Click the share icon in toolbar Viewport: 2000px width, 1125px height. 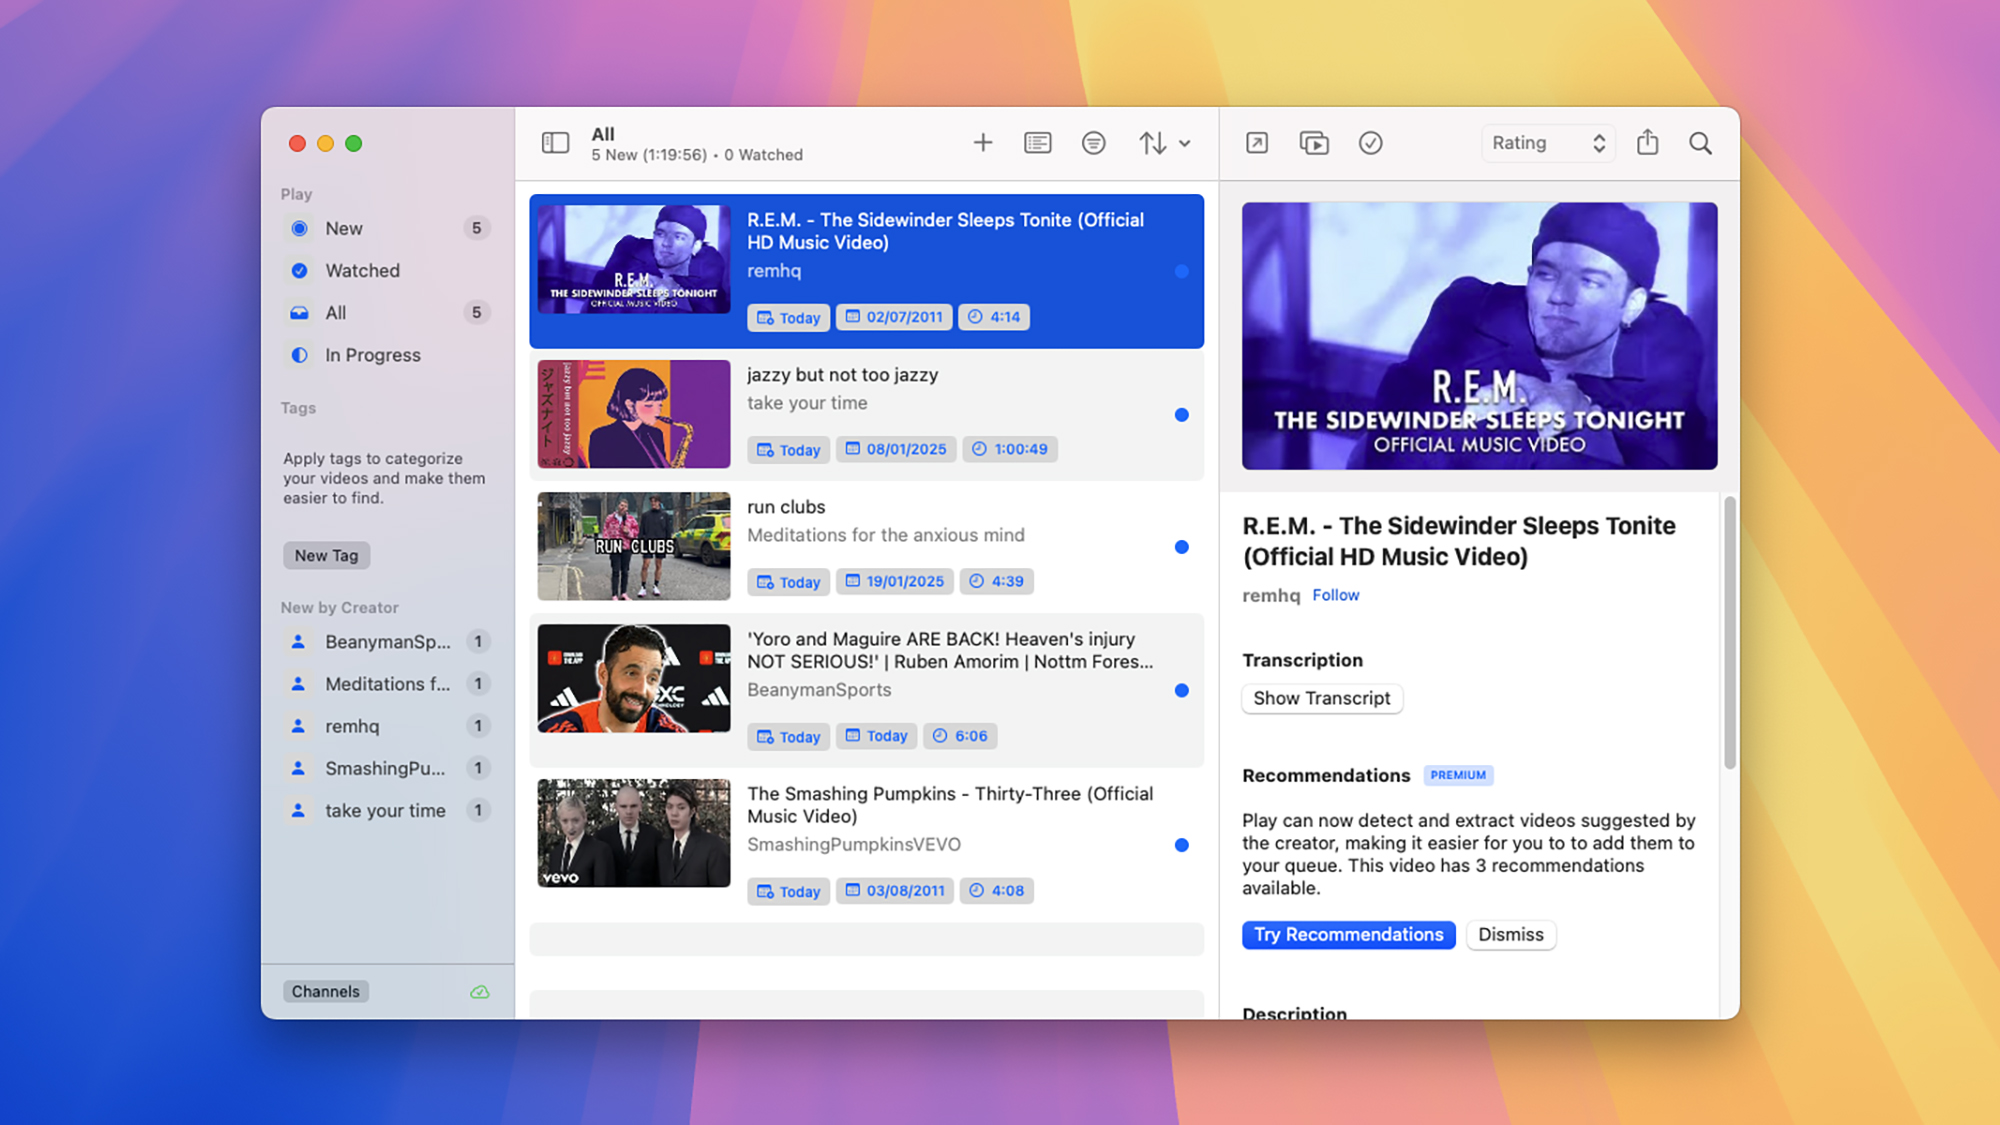click(x=1647, y=143)
